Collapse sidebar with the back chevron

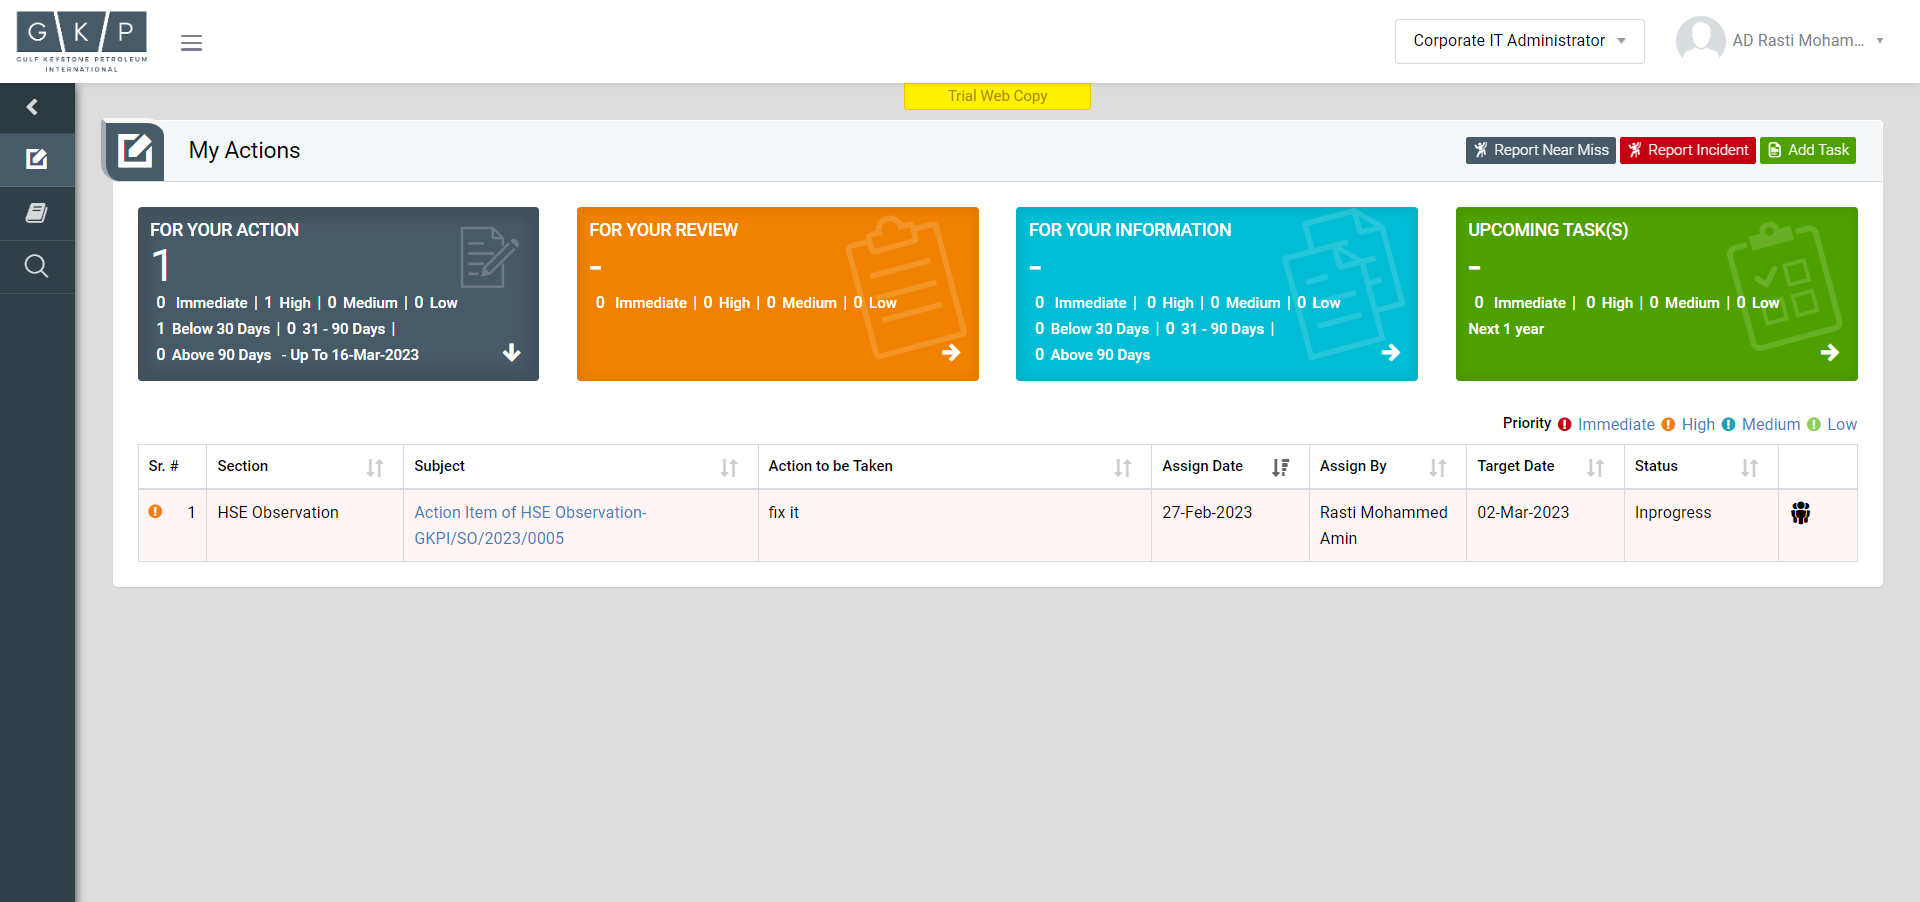coord(33,107)
